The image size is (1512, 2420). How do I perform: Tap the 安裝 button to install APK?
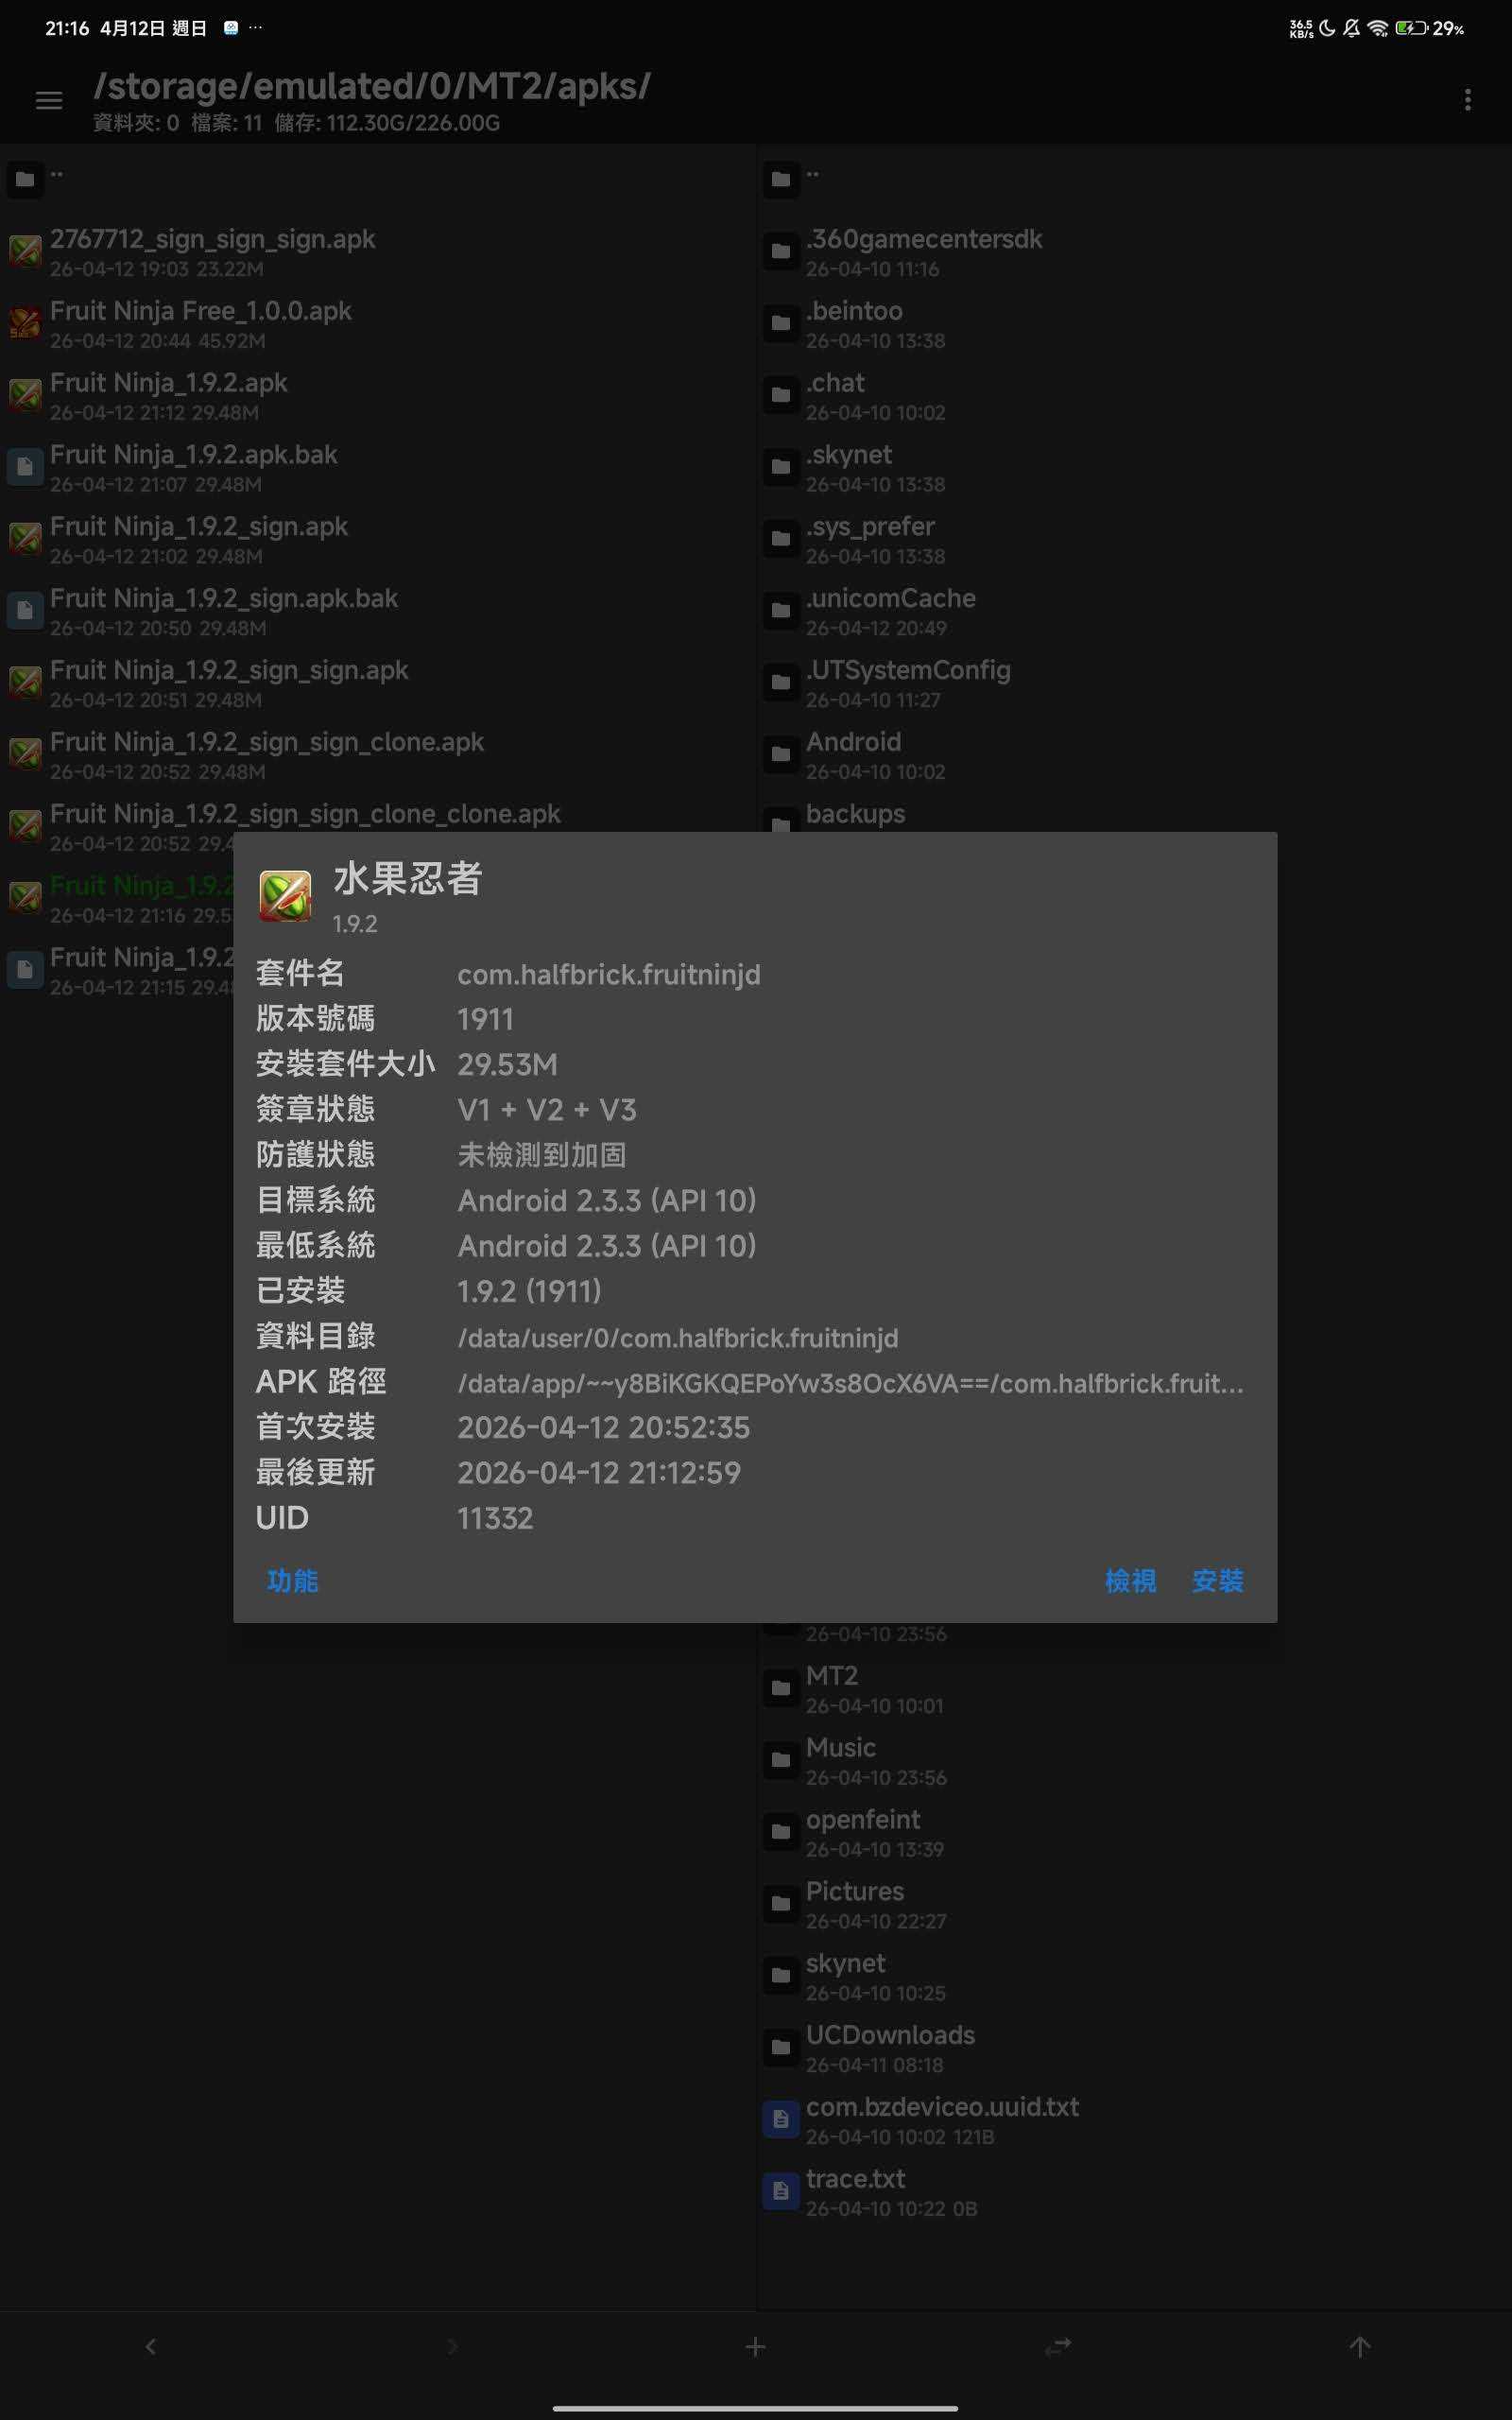(x=1217, y=1581)
